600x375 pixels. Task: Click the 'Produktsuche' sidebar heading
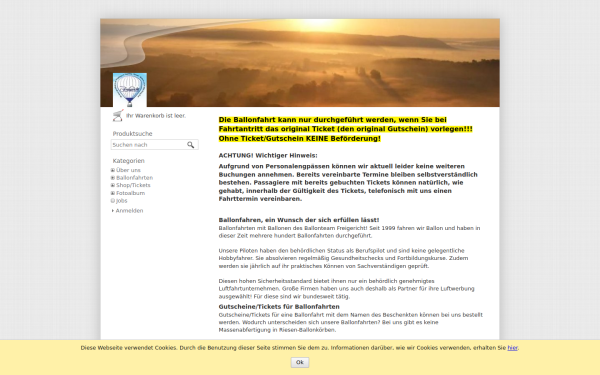(x=132, y=134)
